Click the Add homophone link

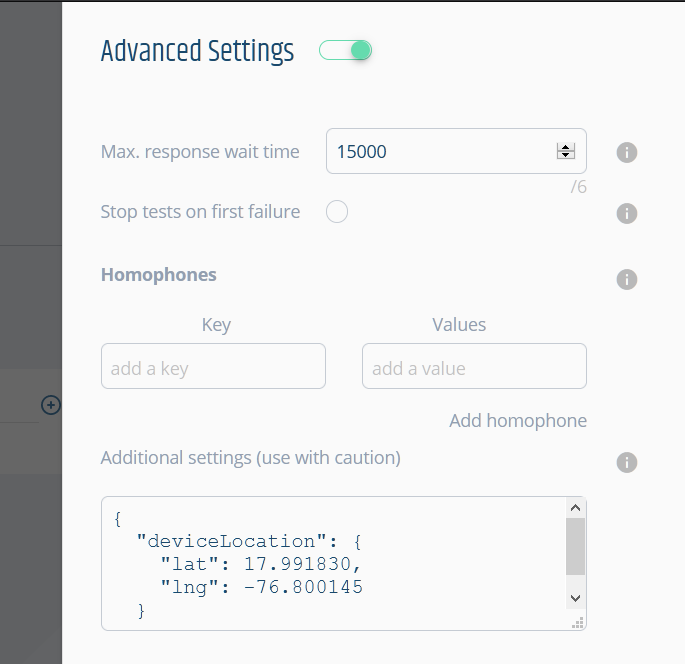(518, 421)
